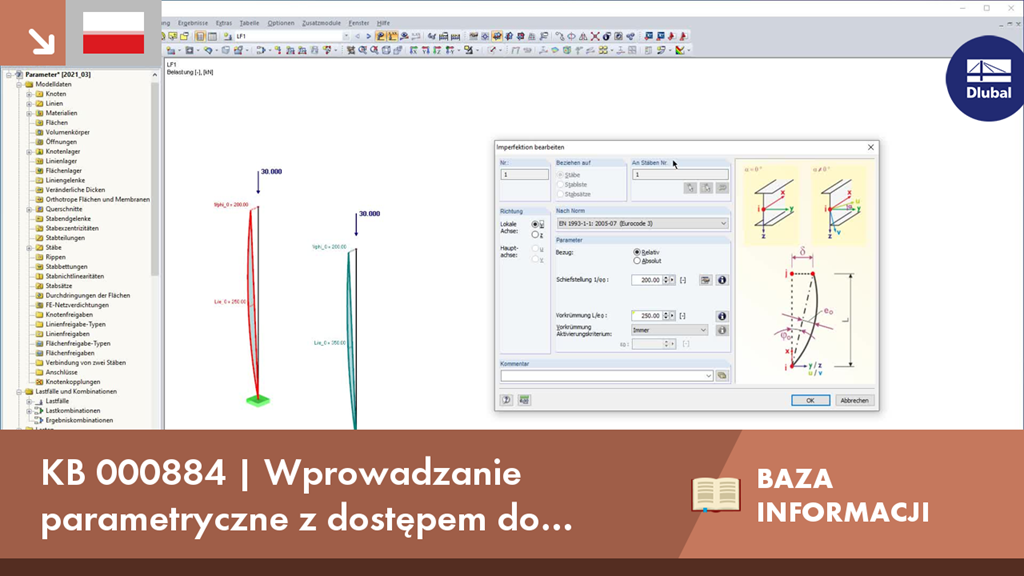Click third icon under An Stäben Nr. field
The width and height of the screenshot is (1024, 576).
click(722, 188)
